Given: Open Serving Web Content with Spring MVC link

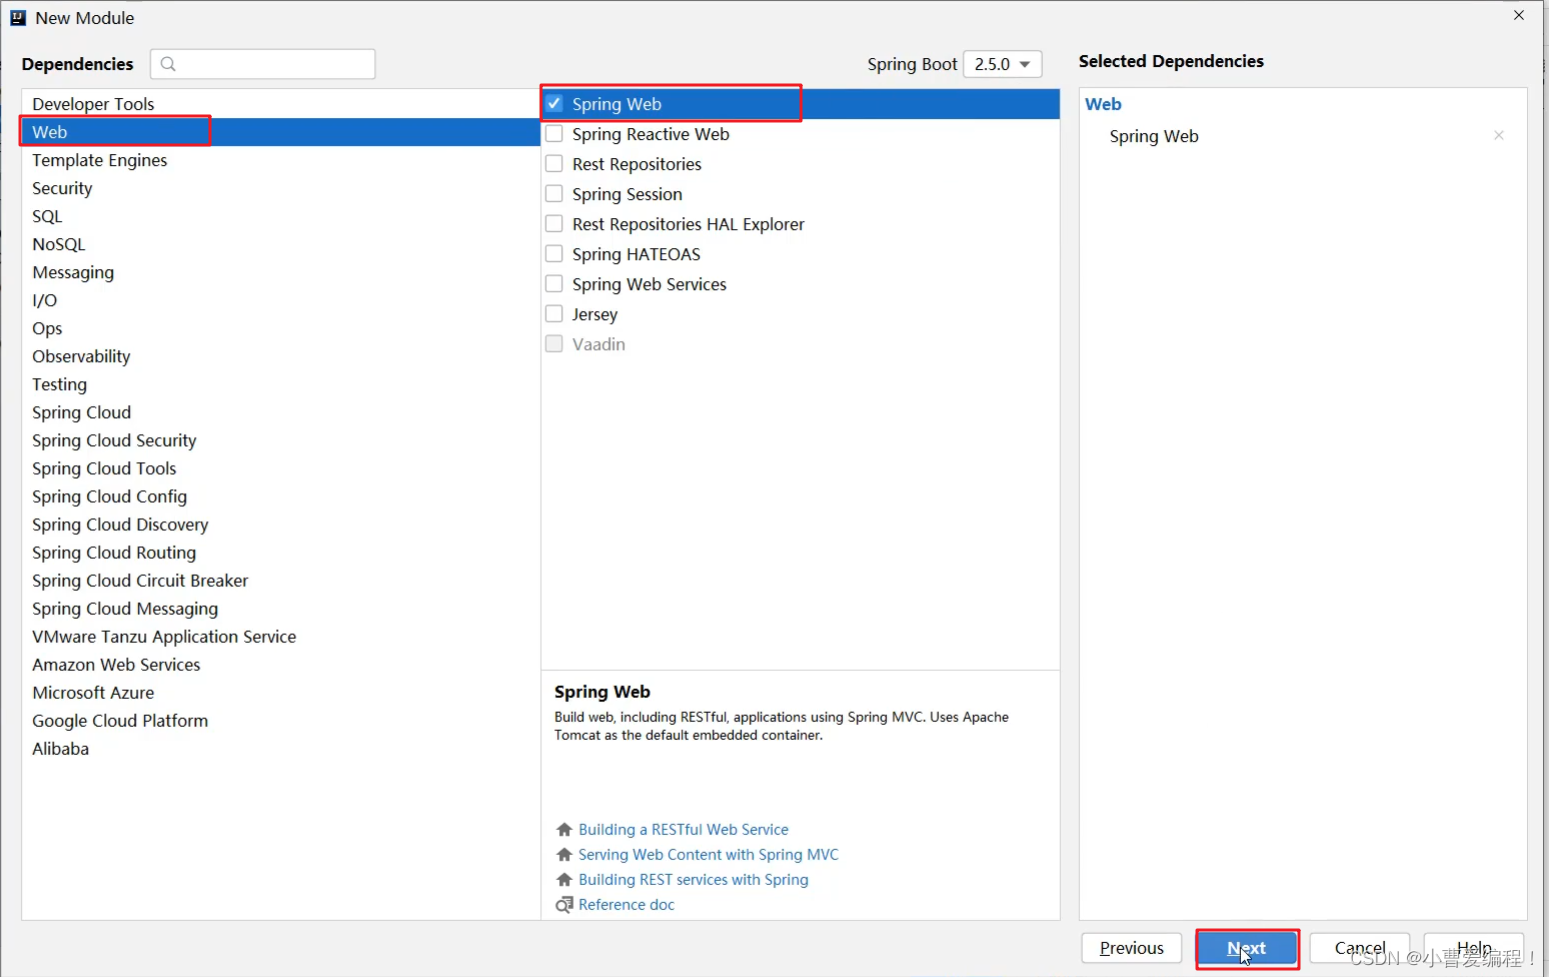Looking at the screenshot, I should 708,855.
